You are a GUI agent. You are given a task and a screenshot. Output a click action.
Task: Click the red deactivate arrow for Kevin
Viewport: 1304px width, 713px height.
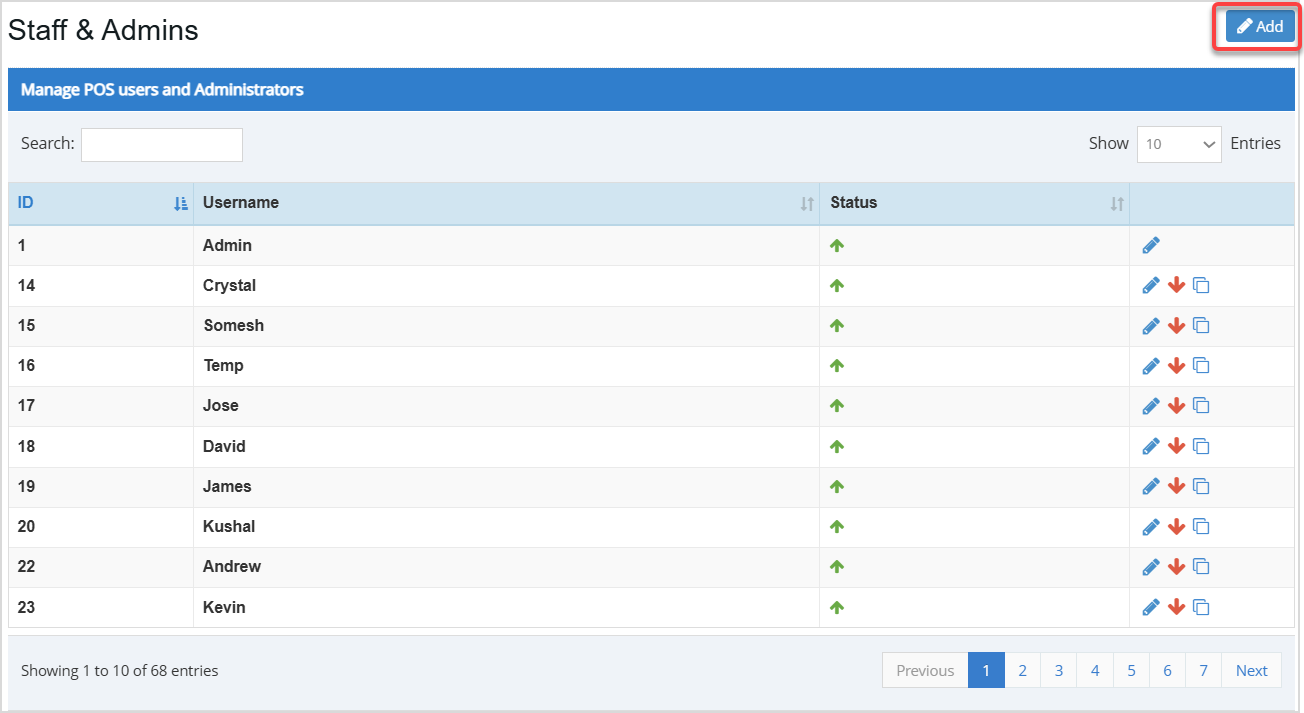(1175, 606)
